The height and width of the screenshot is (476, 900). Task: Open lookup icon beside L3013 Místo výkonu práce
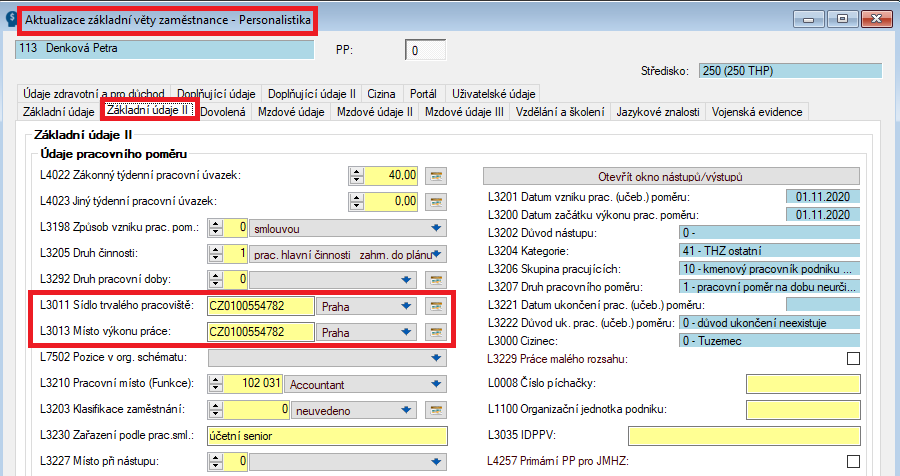click(x=435, y=332)
